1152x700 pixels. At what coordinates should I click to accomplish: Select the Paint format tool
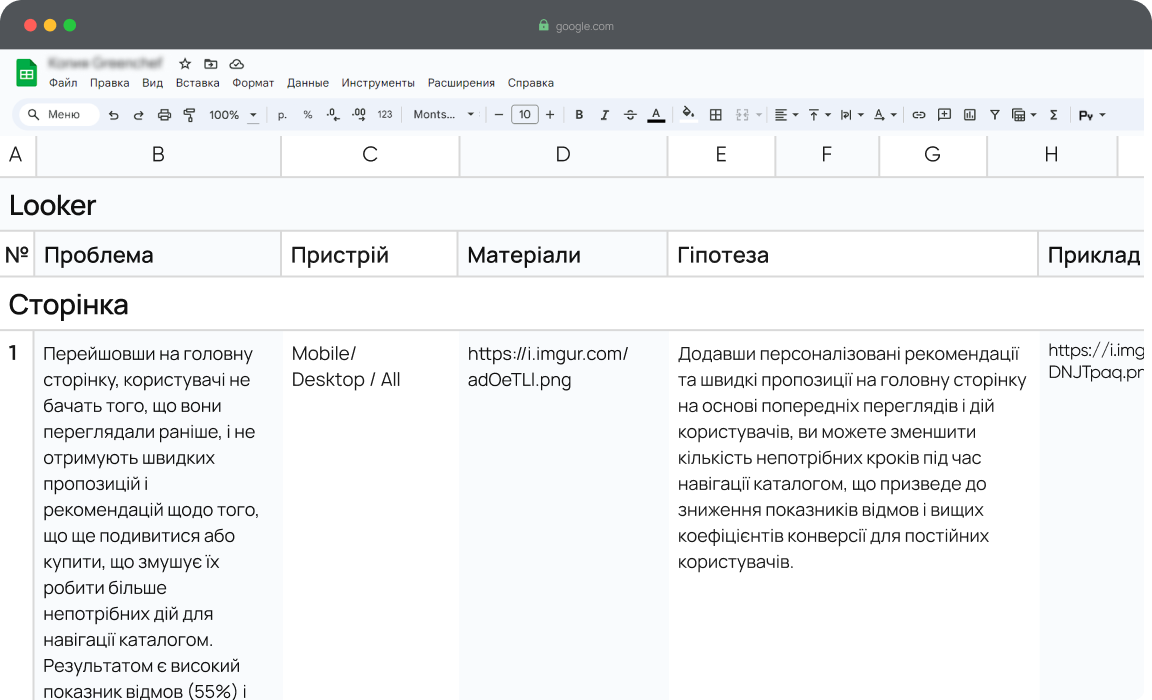188,115
